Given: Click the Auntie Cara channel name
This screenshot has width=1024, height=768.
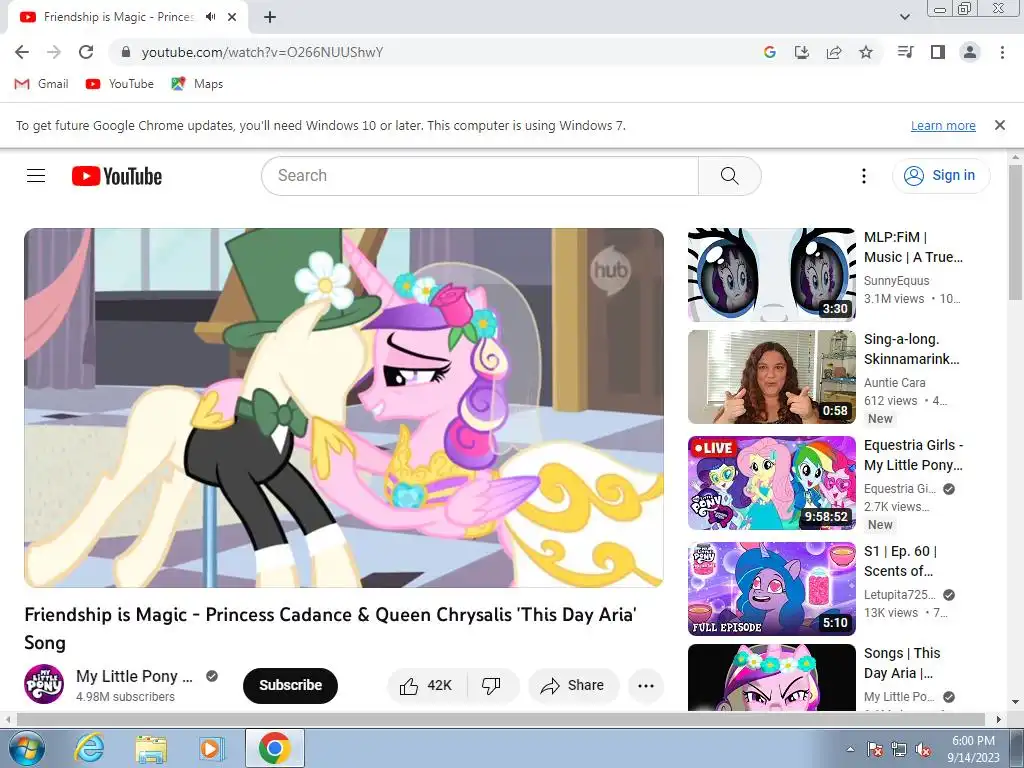Looking at the screenshot, I should click(894, 383).
